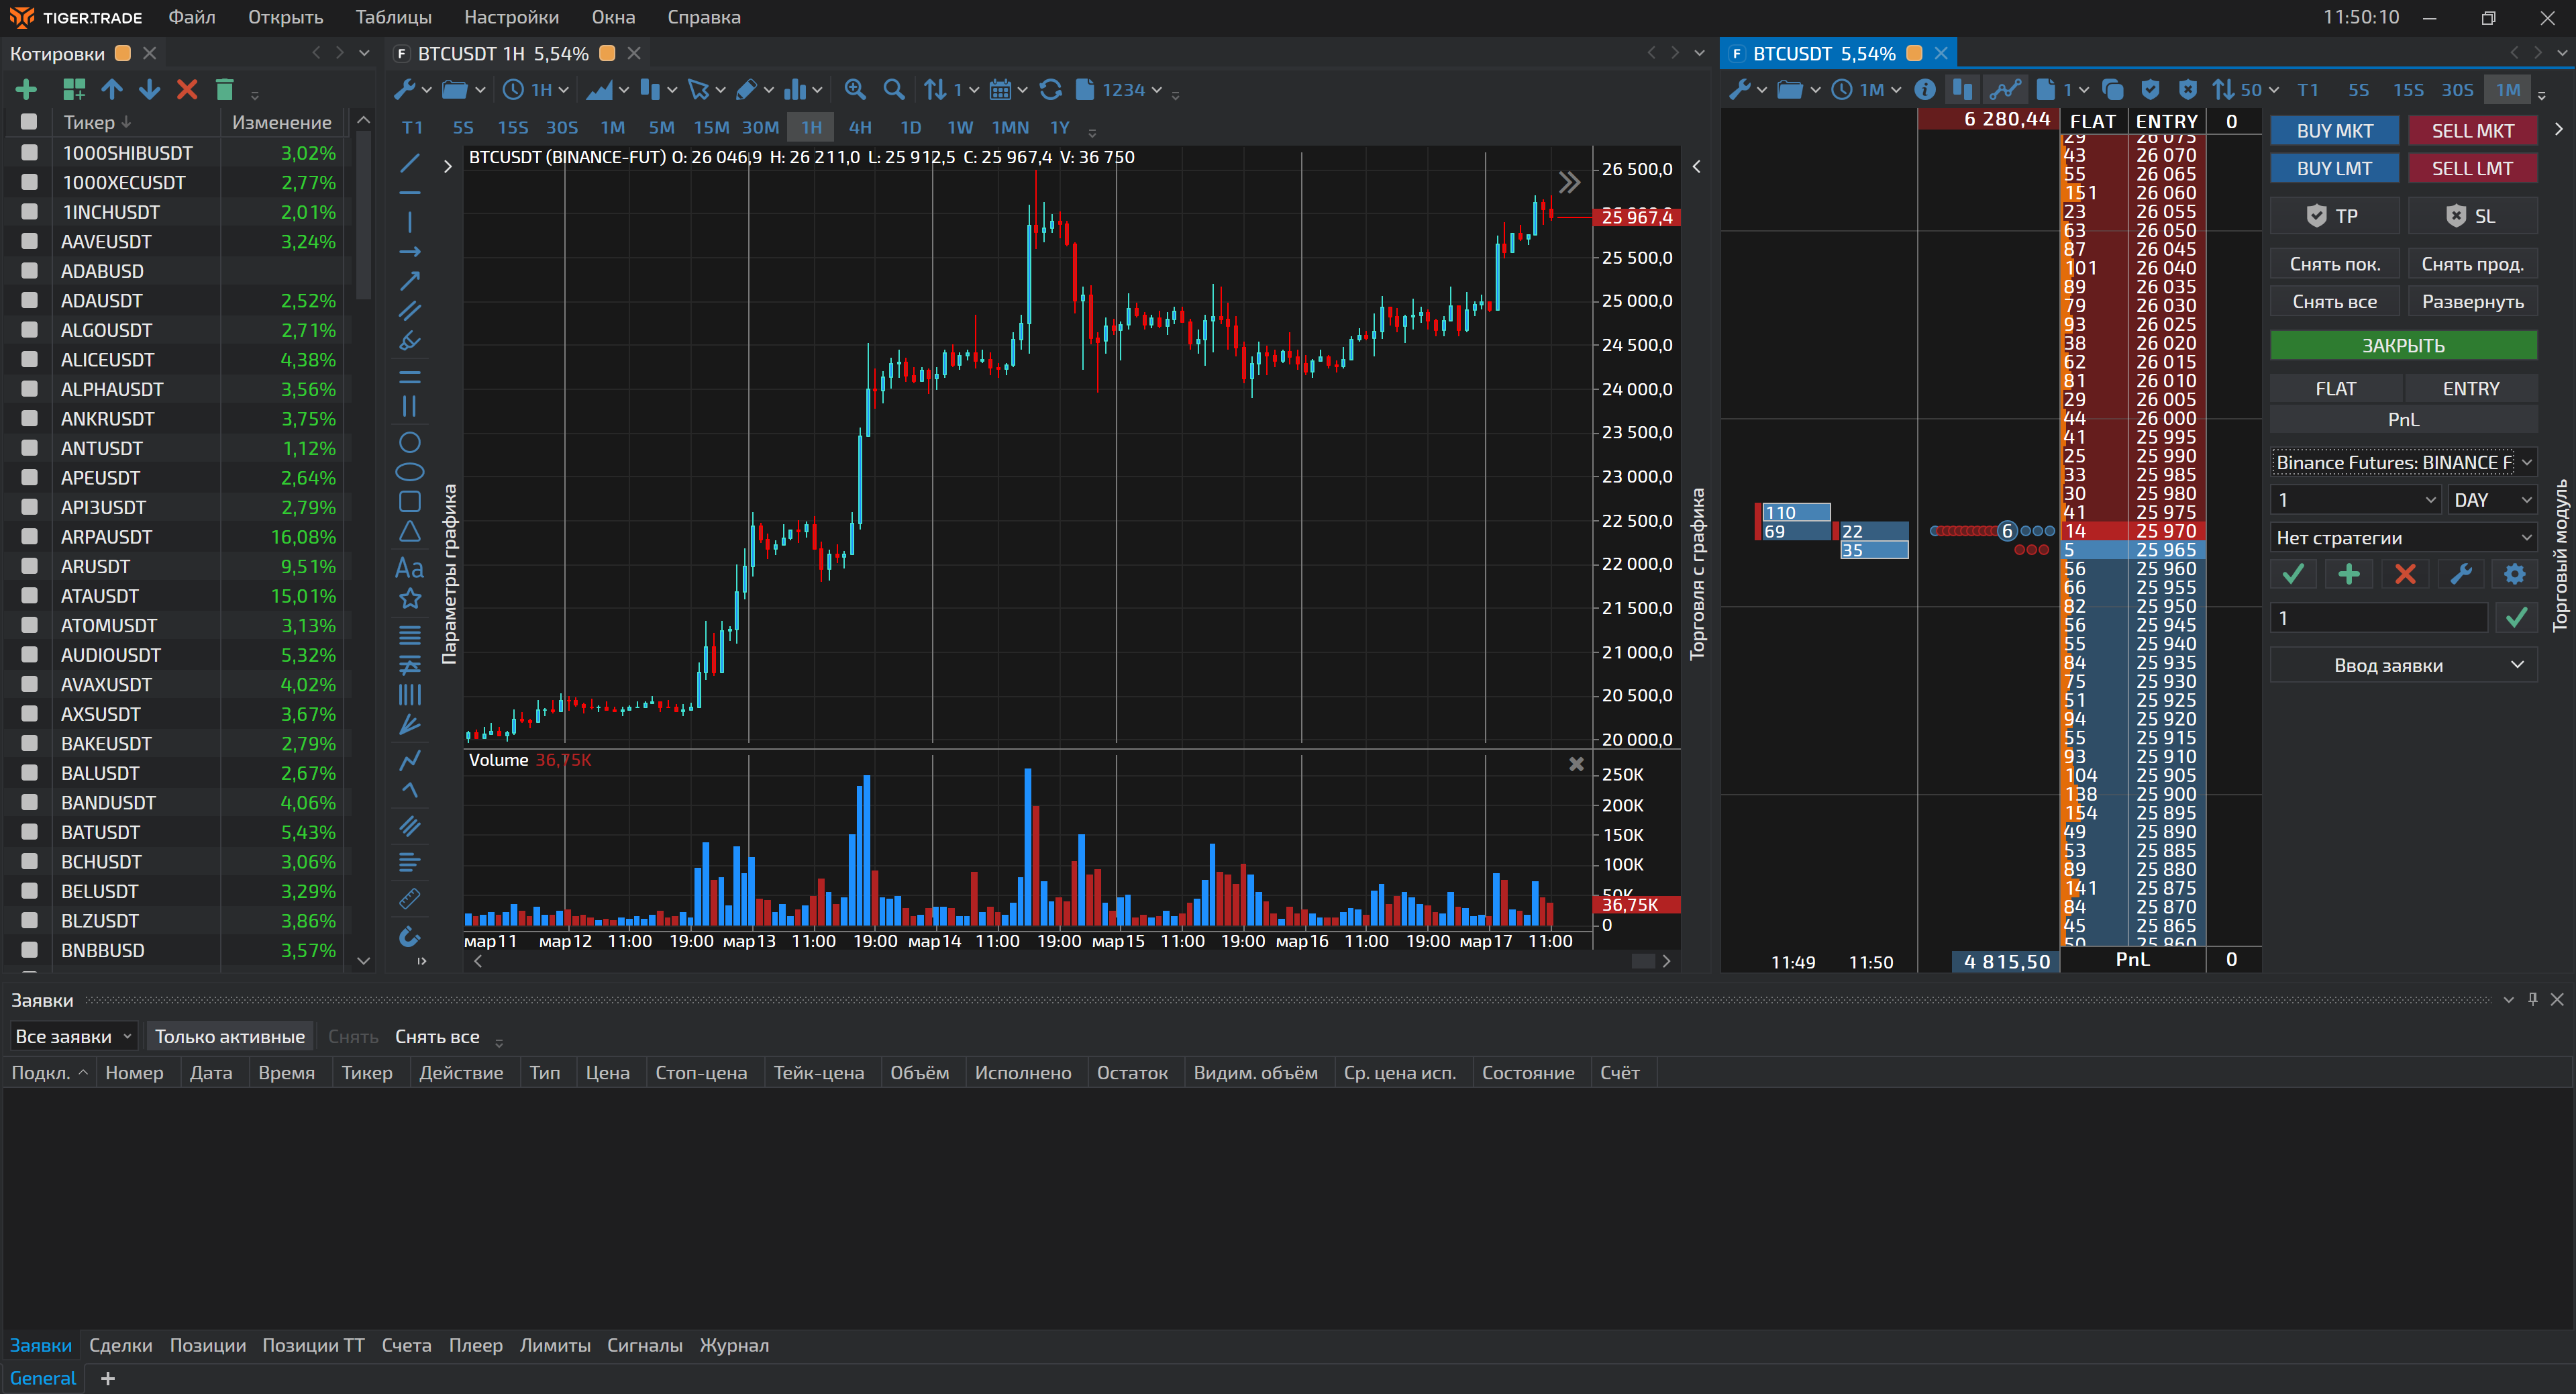Tick the checkbox for ARPAUSDT

[30, 537]
